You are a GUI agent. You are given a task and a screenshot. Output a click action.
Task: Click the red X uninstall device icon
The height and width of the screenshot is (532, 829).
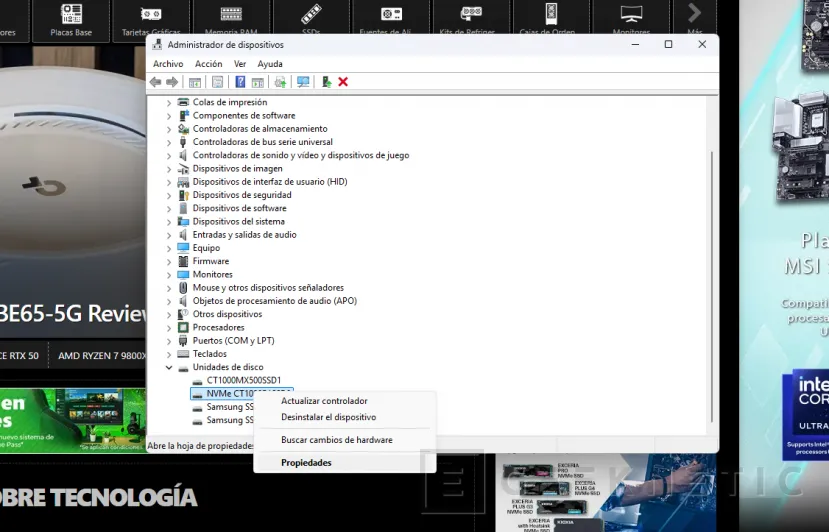click(343, 82)
